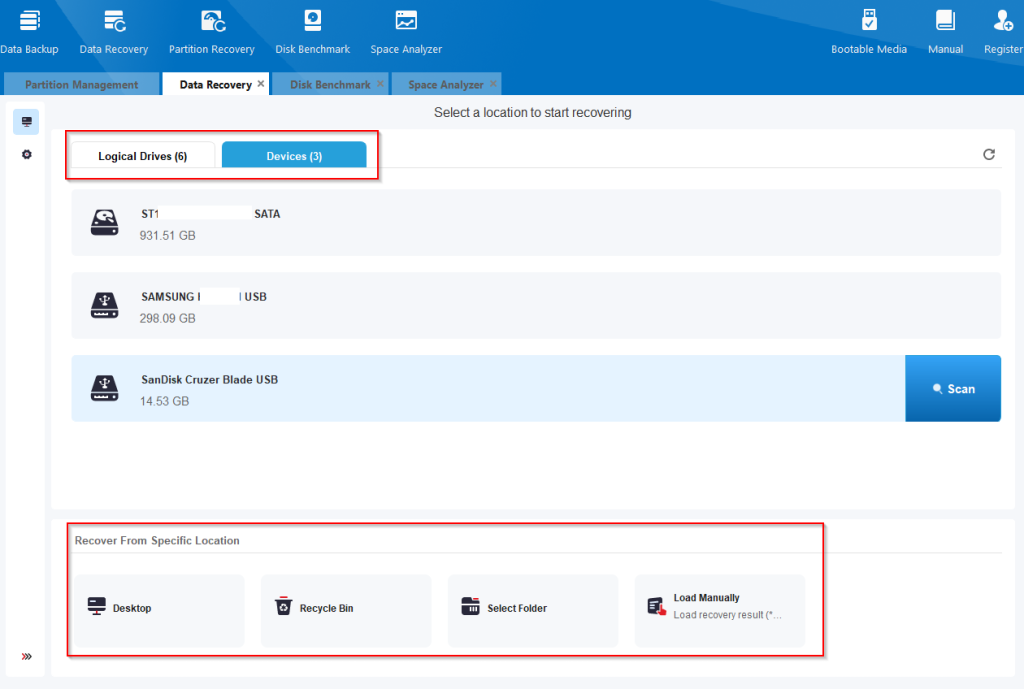The image size is (1024, 689).
Task: Switch to the Partition Management tab
Action: pos(82,84)
